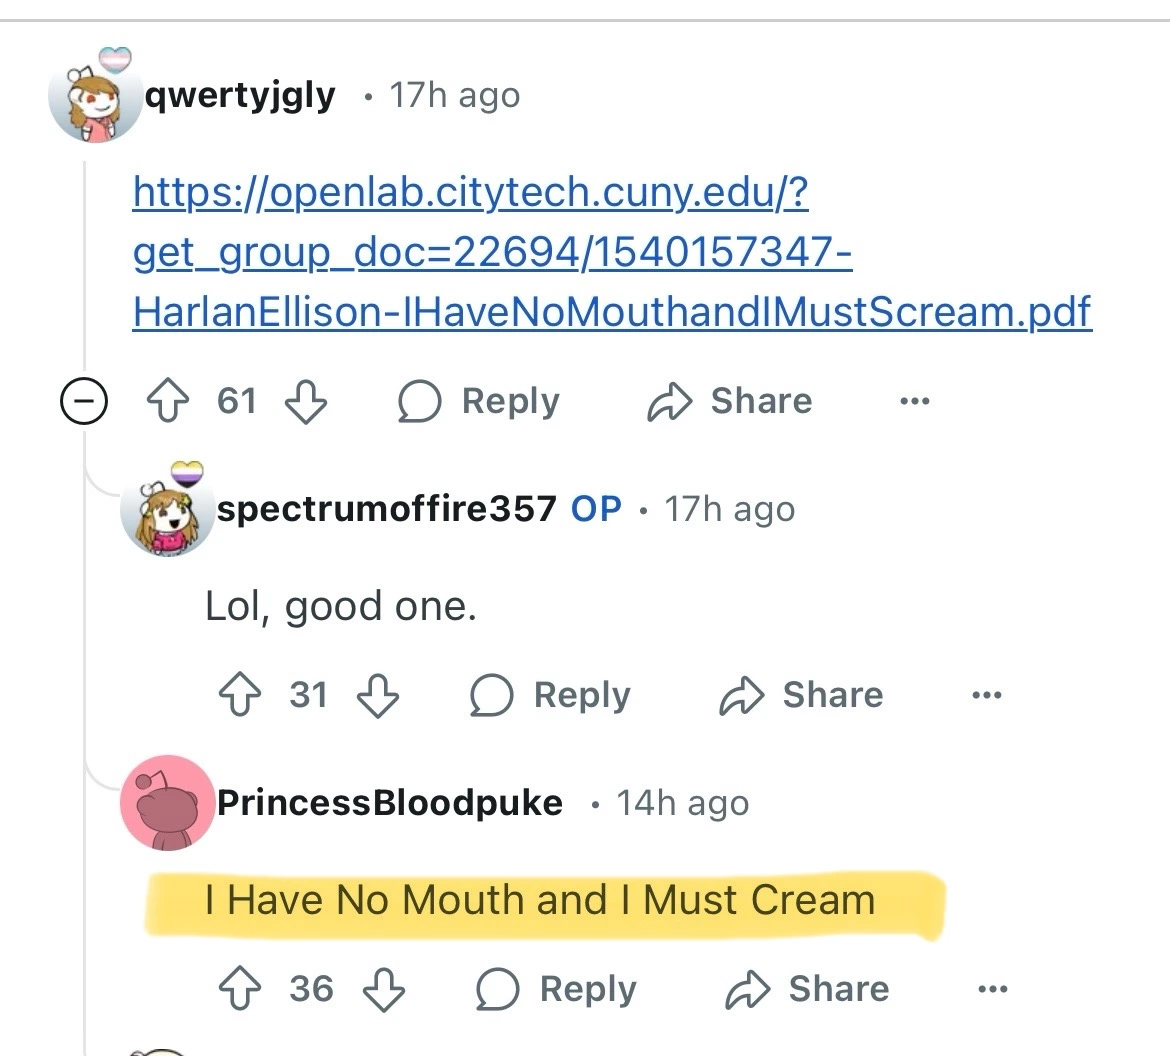Open qwertyjgly's user profile name

tap(240, 96)
